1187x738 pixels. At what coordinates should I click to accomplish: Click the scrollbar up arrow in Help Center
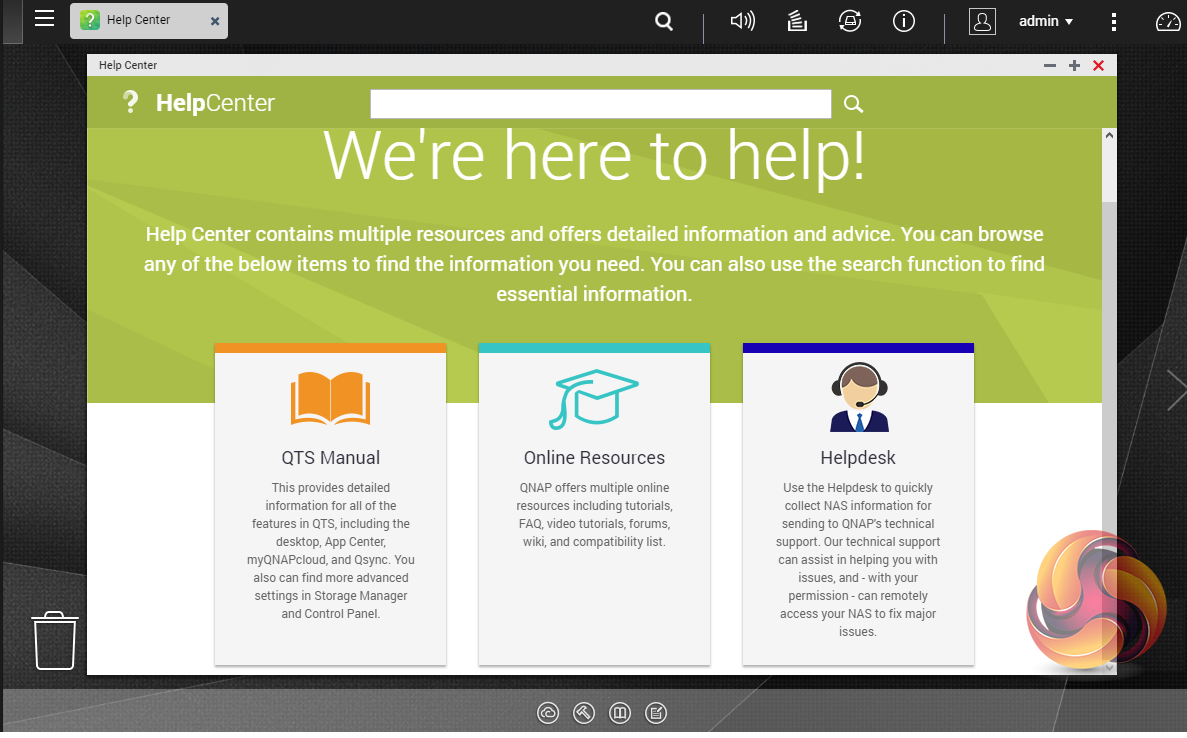(1109, 135)
